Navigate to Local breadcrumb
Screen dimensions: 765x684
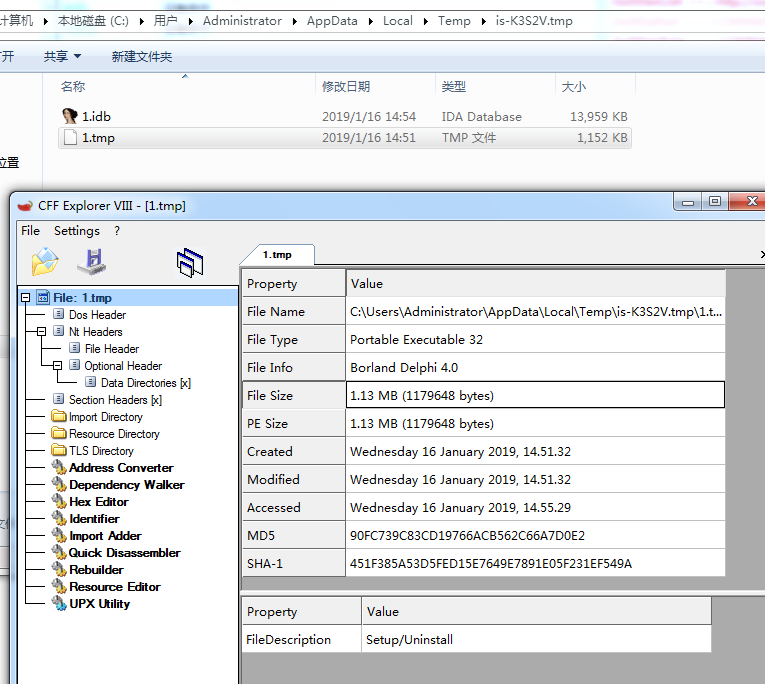click(x=398, y=21)
